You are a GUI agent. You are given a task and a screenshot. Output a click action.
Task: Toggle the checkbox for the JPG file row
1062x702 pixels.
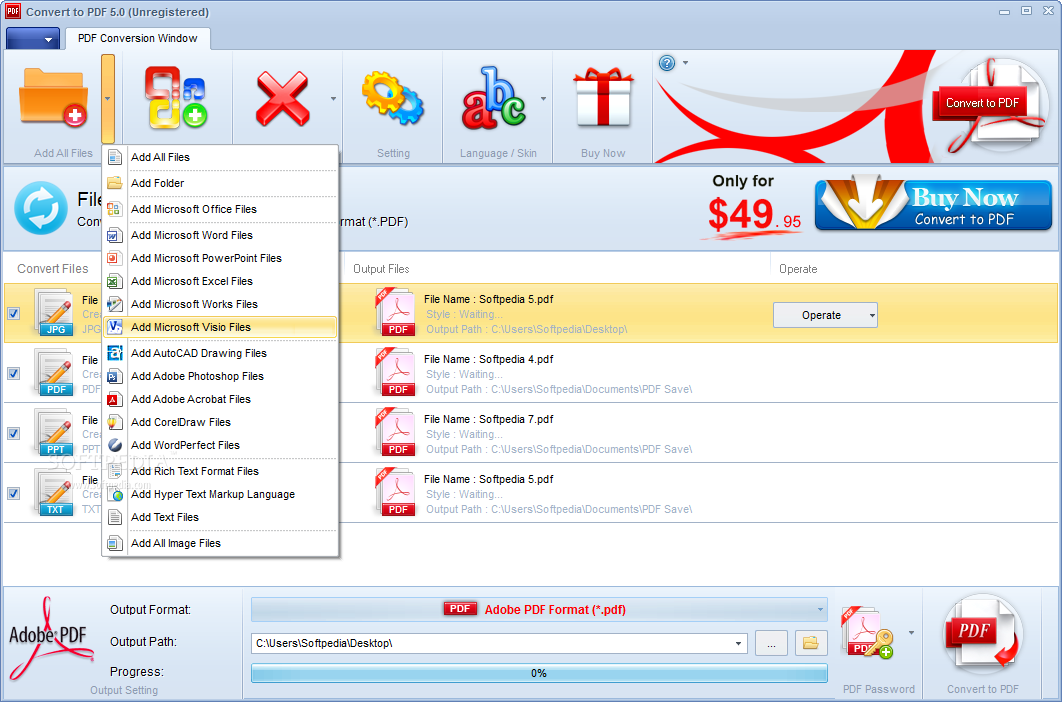point(14,314)
